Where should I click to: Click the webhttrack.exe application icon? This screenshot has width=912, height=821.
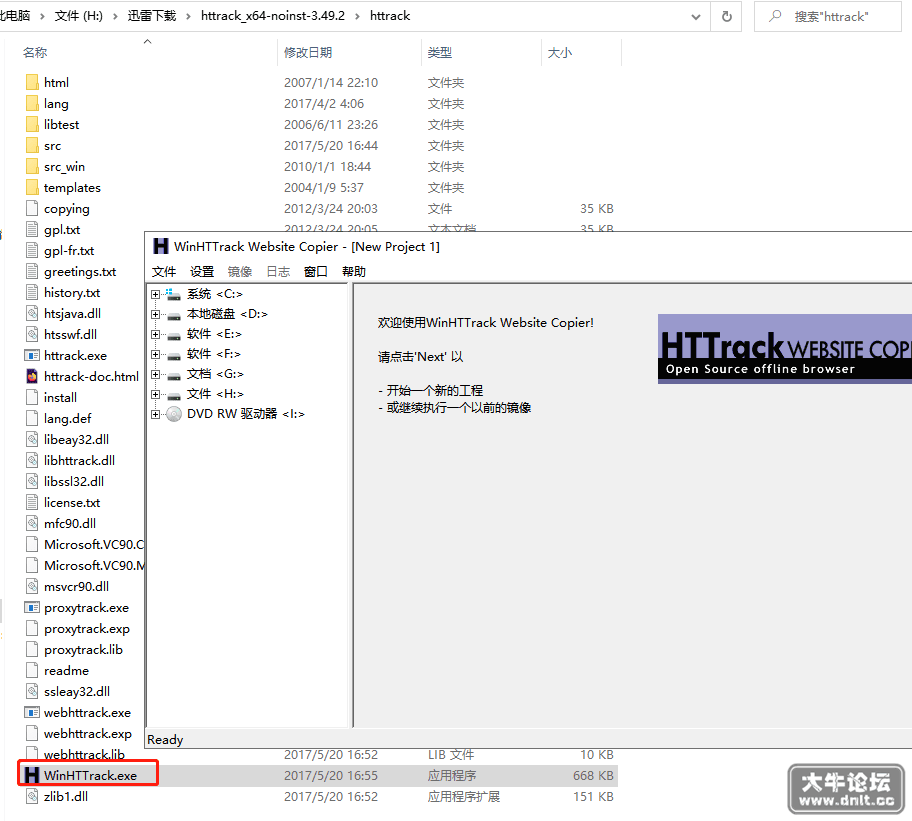[x=32, y=712]
